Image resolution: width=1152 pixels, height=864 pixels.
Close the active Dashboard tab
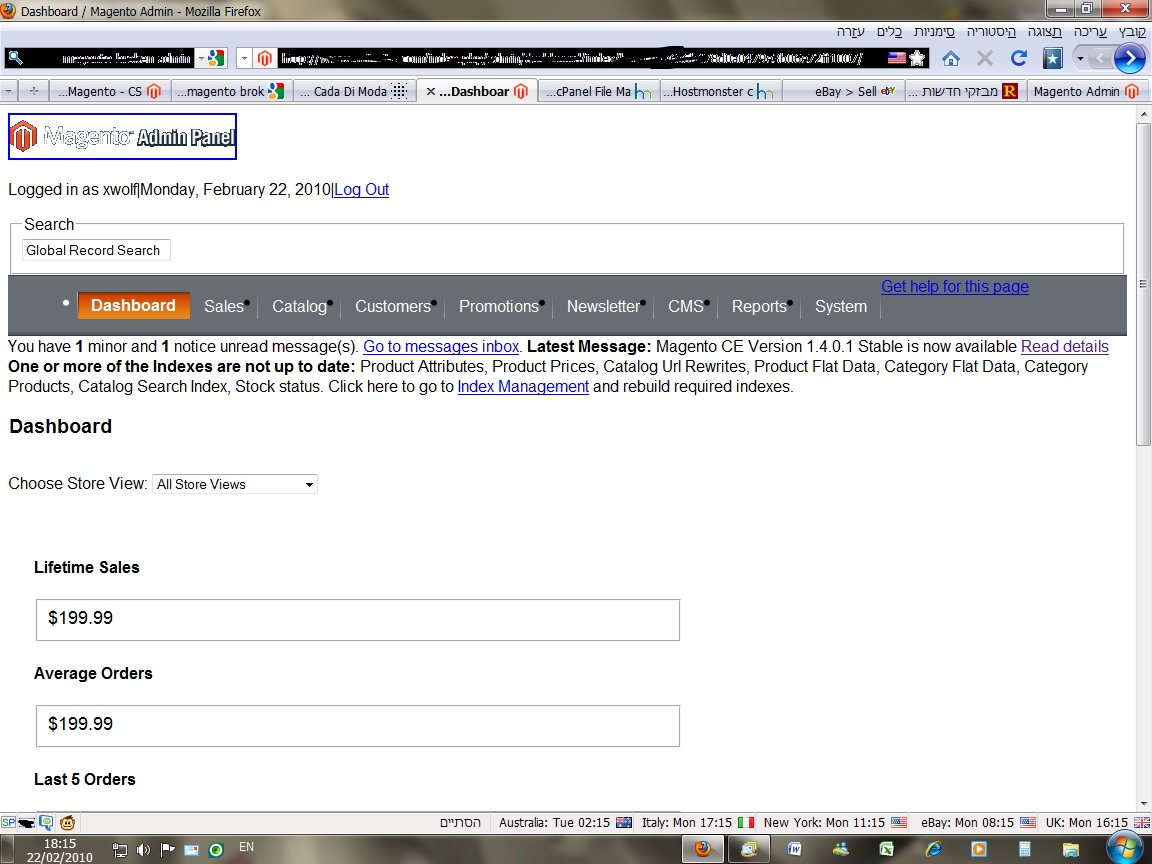431,91
